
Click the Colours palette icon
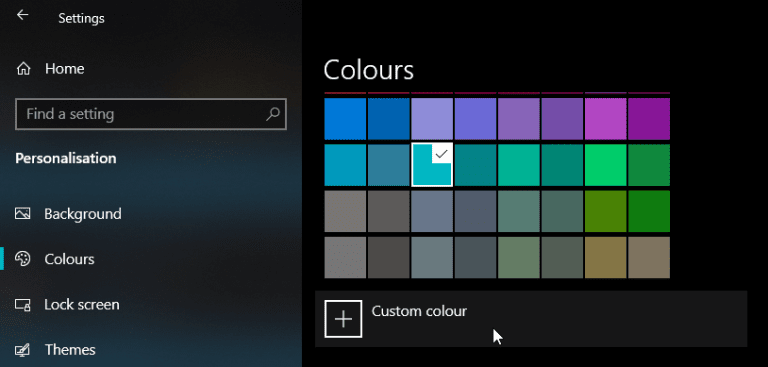(23, 259)
